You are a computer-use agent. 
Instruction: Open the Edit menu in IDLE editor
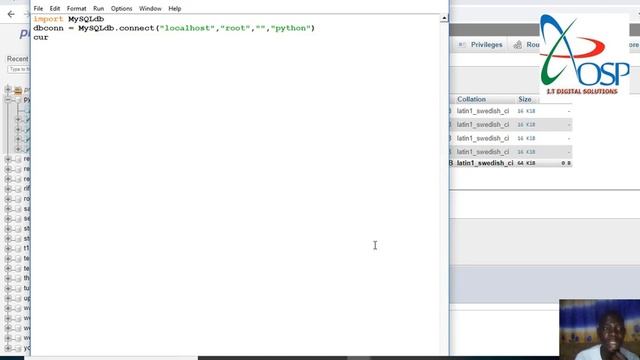[55, 8]
